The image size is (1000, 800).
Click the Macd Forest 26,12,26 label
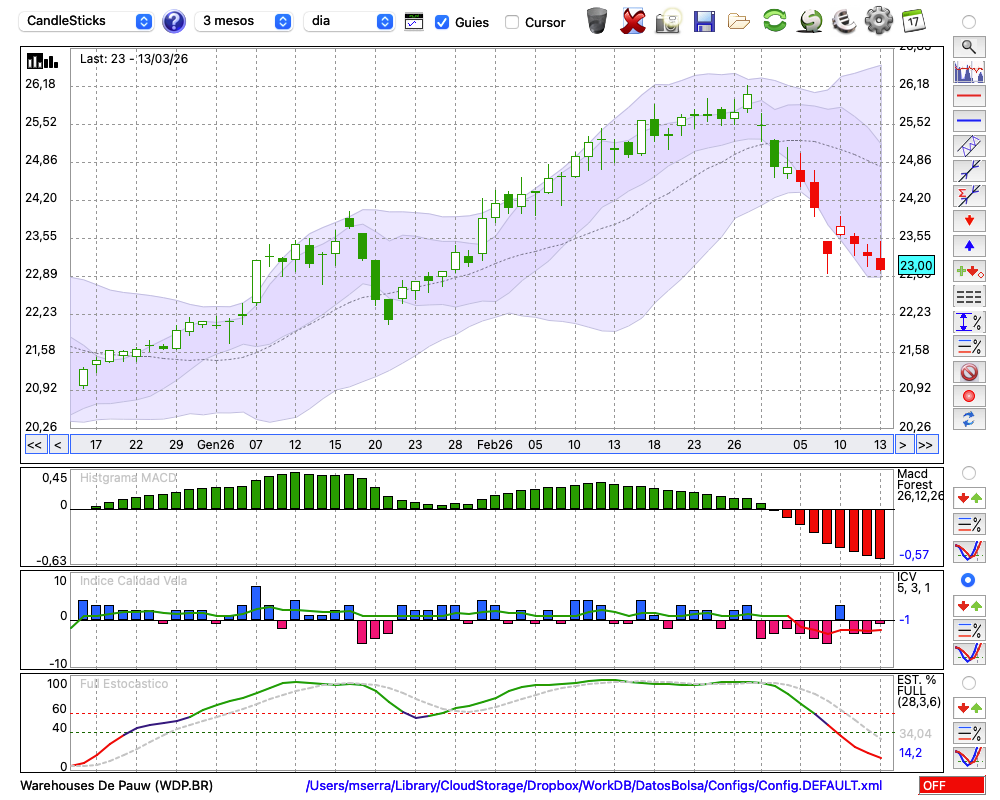(x=919, y=485)
